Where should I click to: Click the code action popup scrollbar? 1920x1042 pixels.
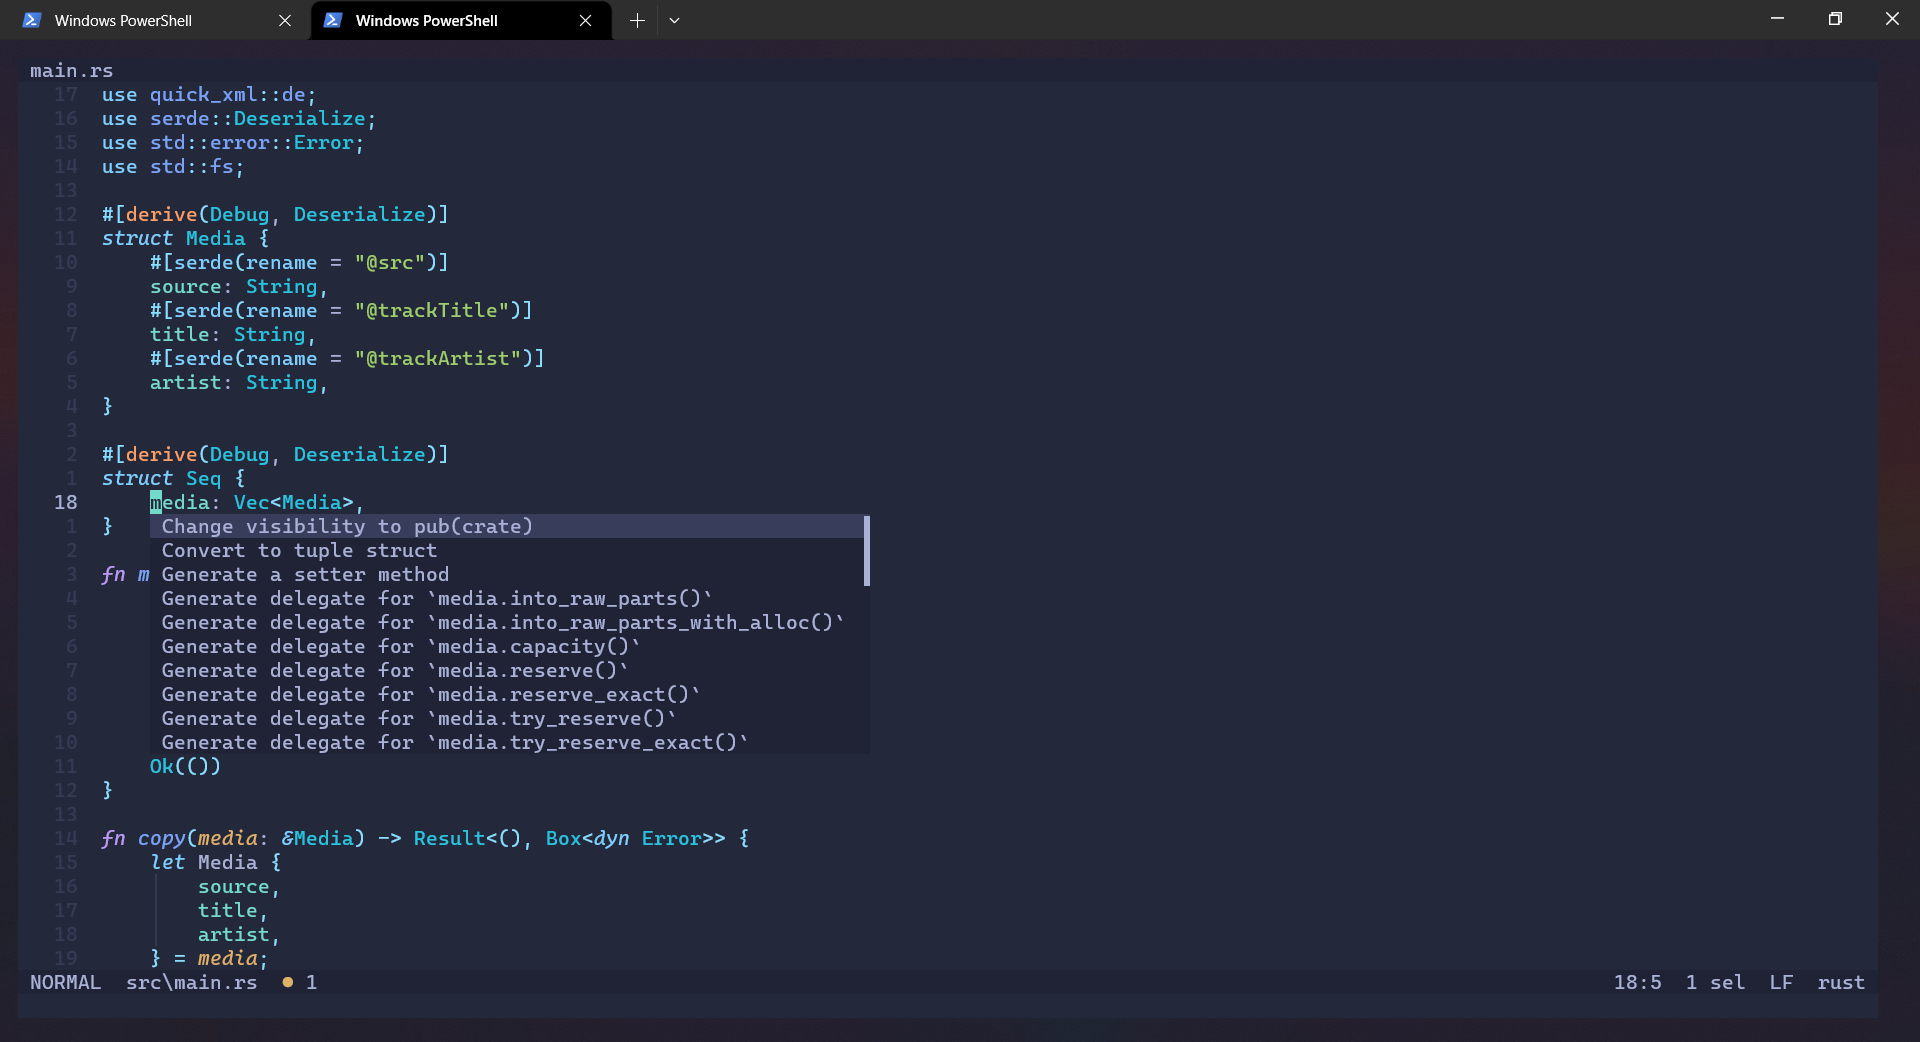866,551
